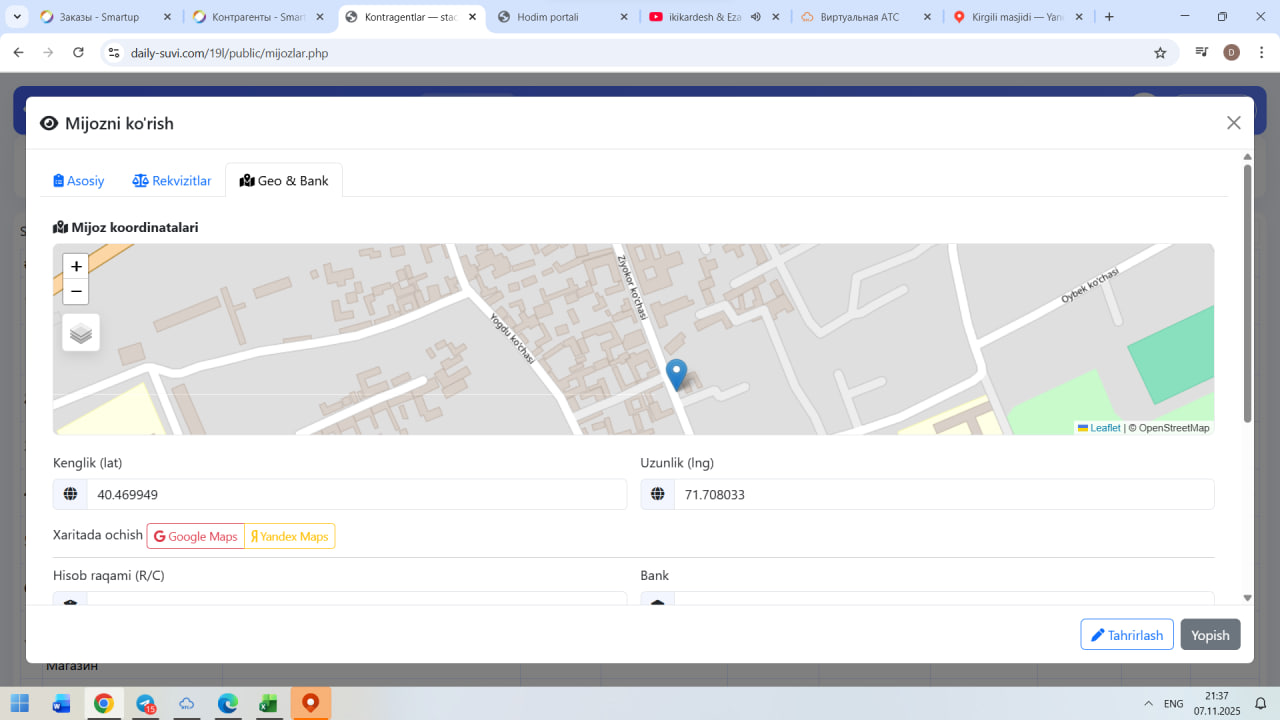
Task: Click the Kenglik latitude field
Action: click(x=357, y=494)
